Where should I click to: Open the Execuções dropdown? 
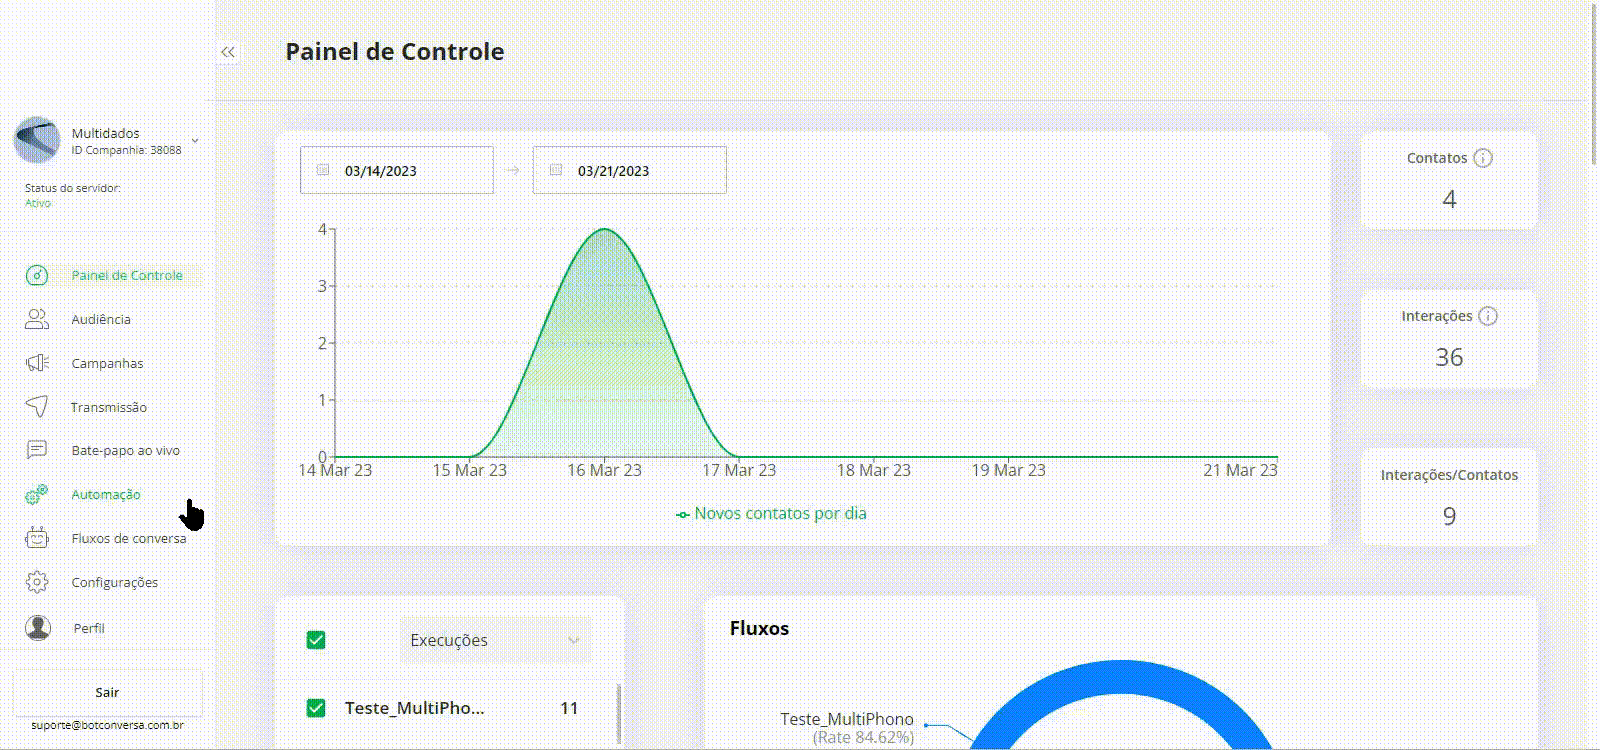(x=495, y=640)
